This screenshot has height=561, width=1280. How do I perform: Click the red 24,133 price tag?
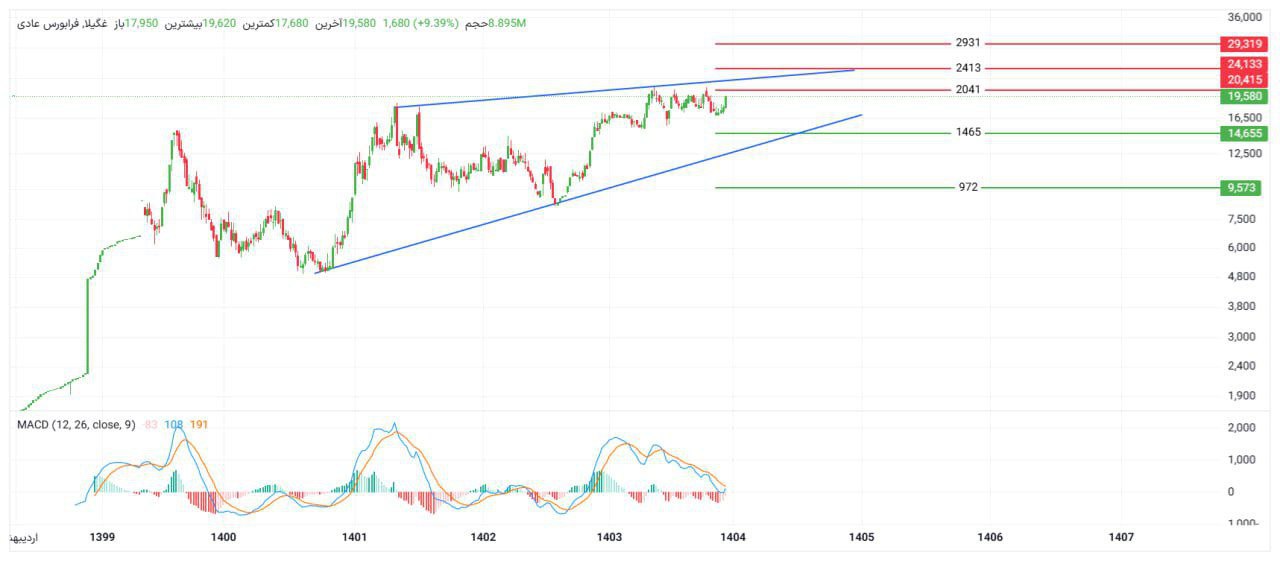click(x=1243, y=64)
